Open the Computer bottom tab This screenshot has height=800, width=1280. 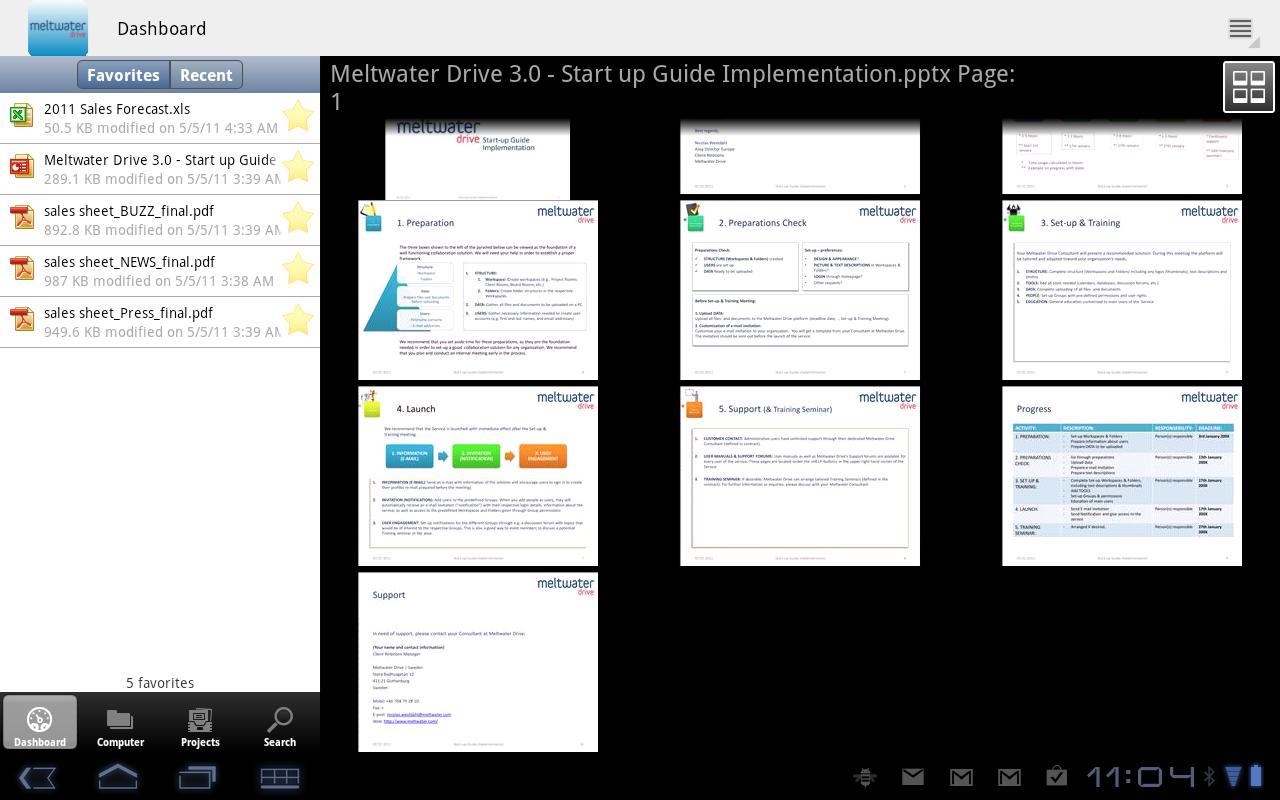[x=120, y=723]
